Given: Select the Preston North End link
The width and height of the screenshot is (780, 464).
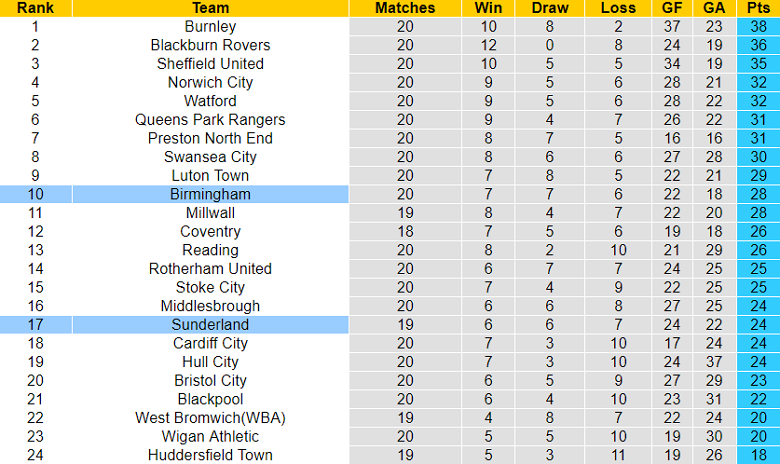Looking at the screenshot, I should [210, 138].
